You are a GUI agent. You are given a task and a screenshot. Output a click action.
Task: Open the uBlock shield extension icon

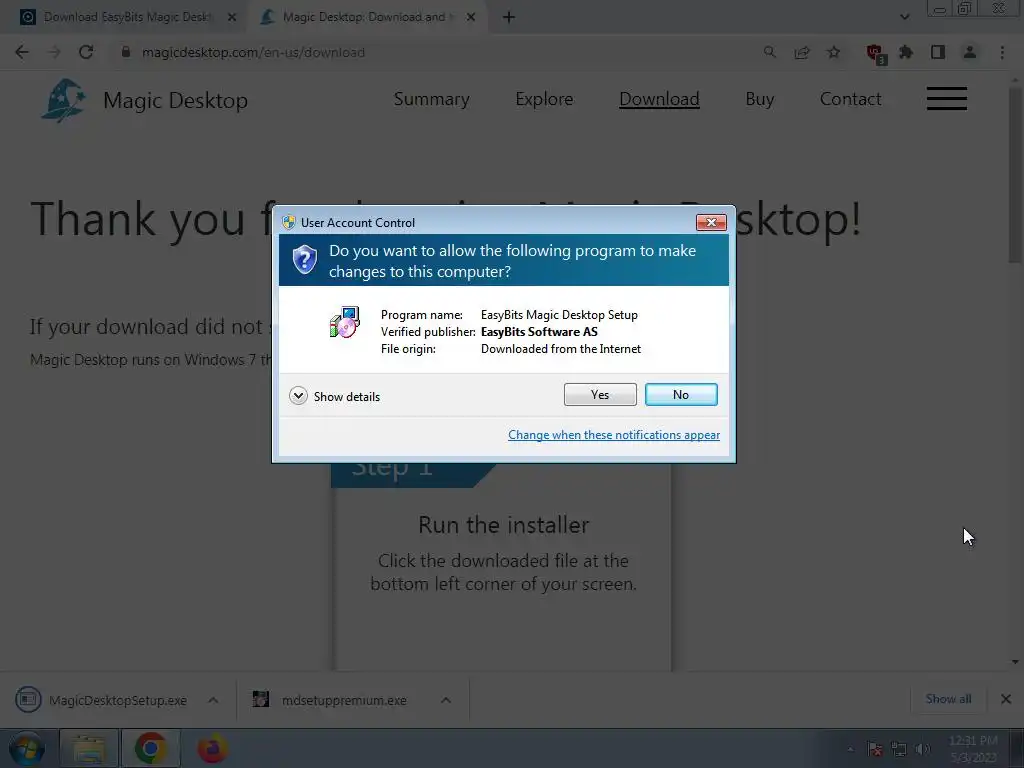click(875, 54)
